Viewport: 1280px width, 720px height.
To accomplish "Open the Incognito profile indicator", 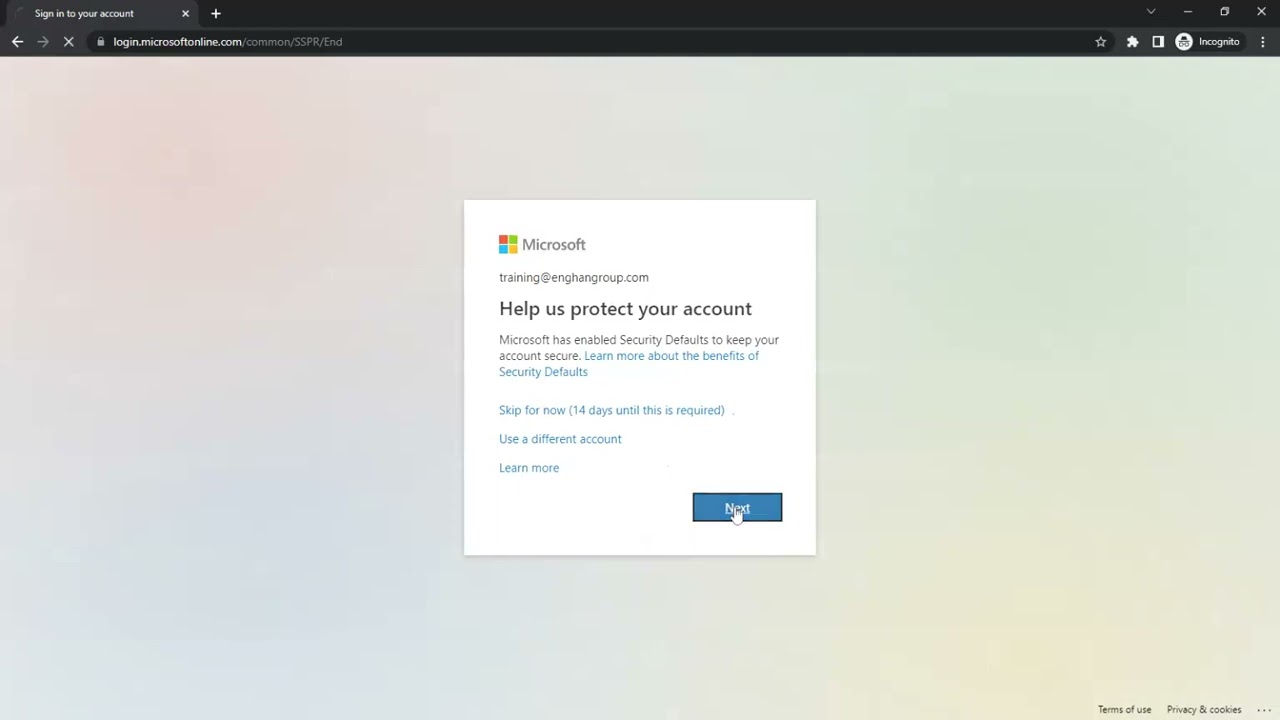I will 1208,42.
